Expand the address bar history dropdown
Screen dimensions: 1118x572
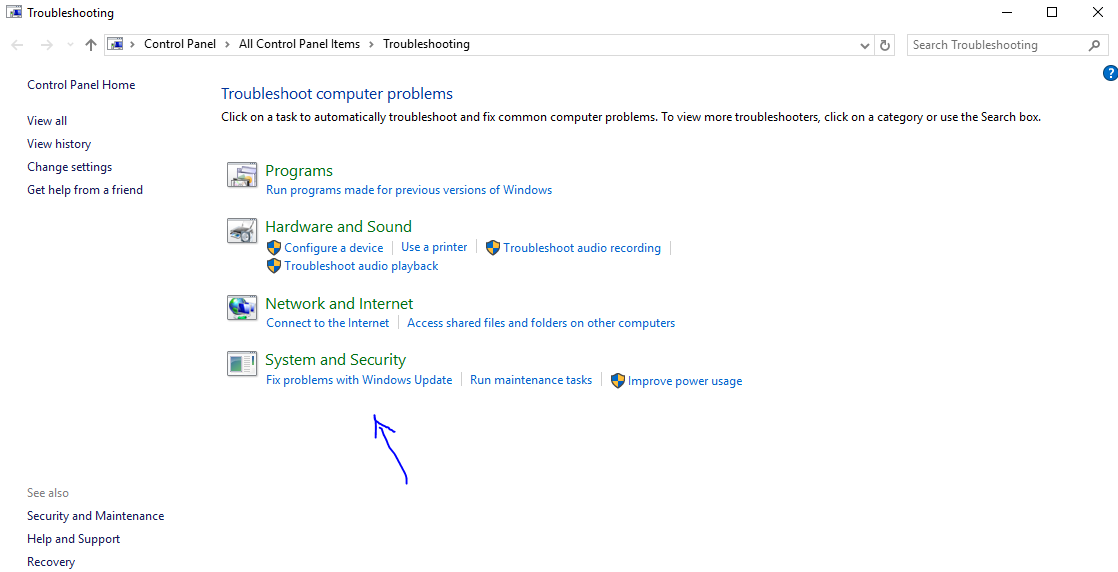point(865,45)
